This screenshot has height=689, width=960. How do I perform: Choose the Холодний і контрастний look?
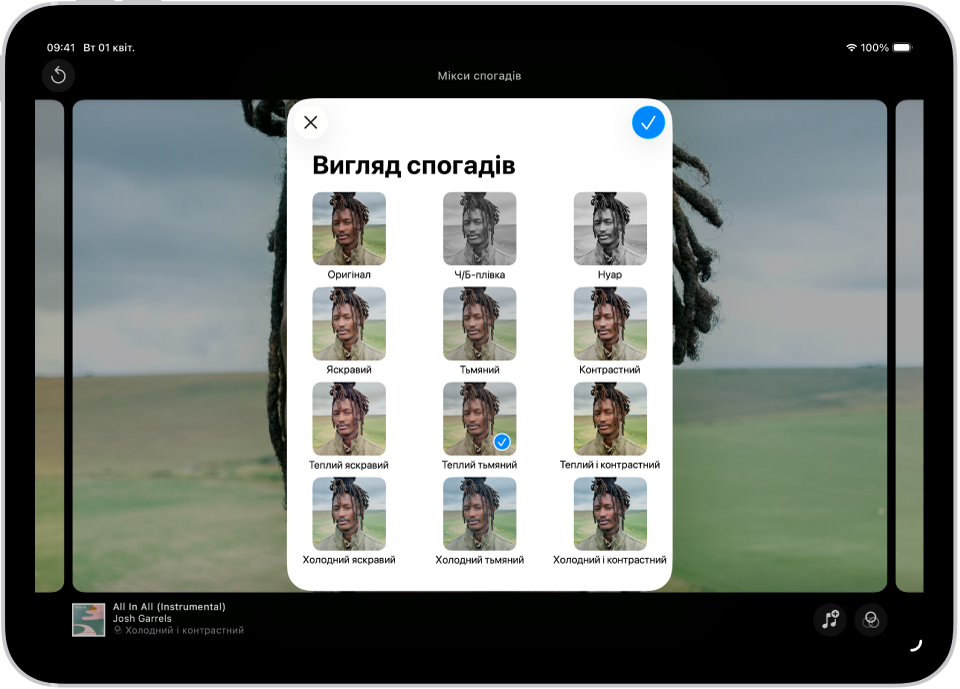pyautogui.click(x=610, y=513)
